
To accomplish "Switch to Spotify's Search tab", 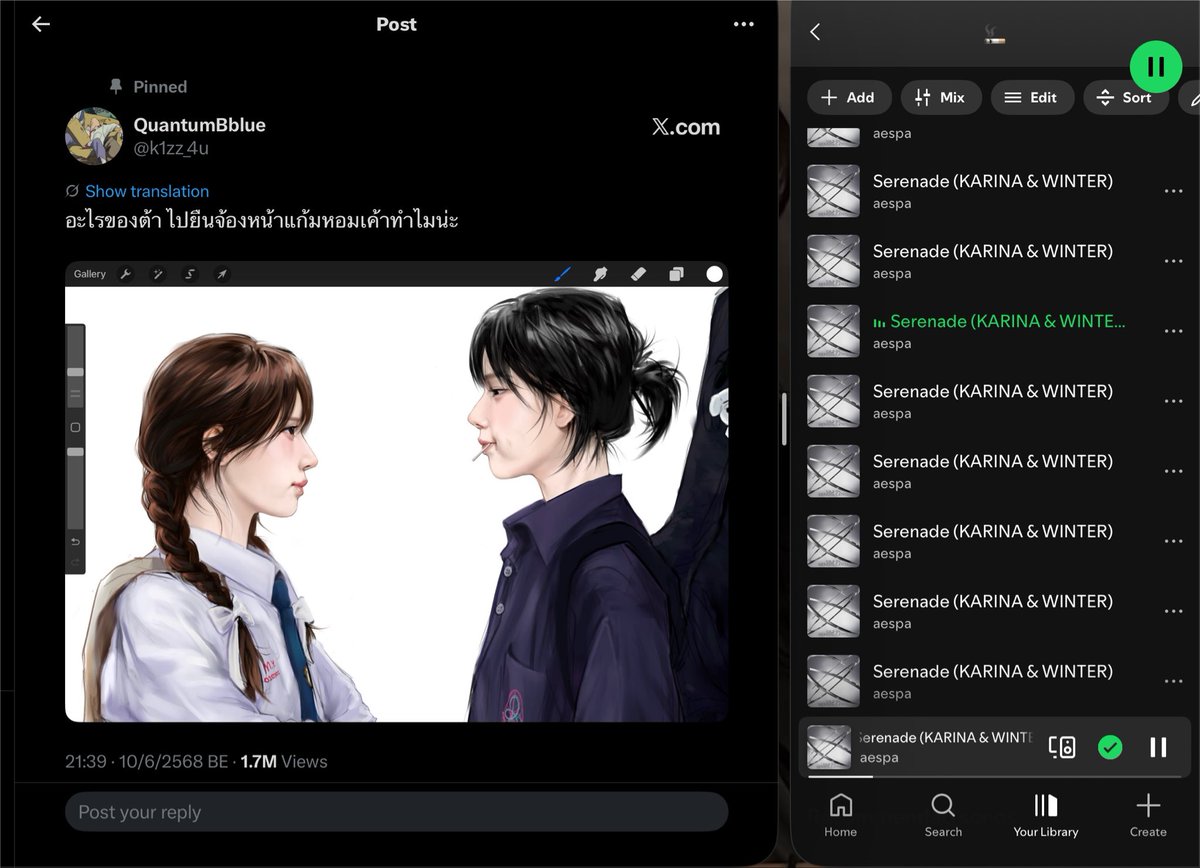I will pos(943,815).
